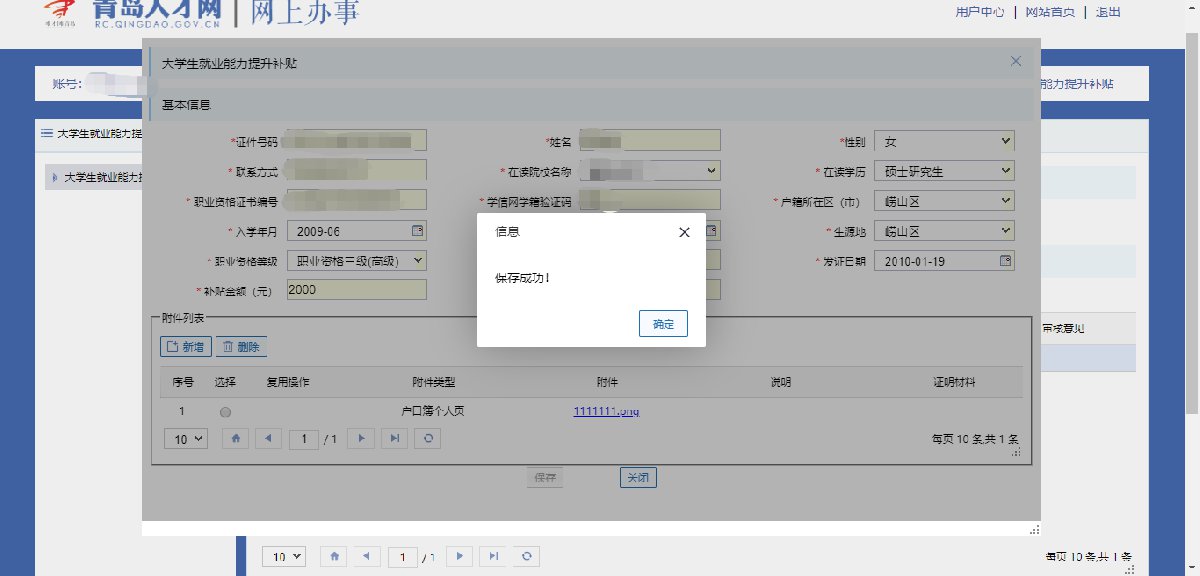Open the 用户中心 link in top navigation
This screenshot has width=1200, height=576.
980,13
